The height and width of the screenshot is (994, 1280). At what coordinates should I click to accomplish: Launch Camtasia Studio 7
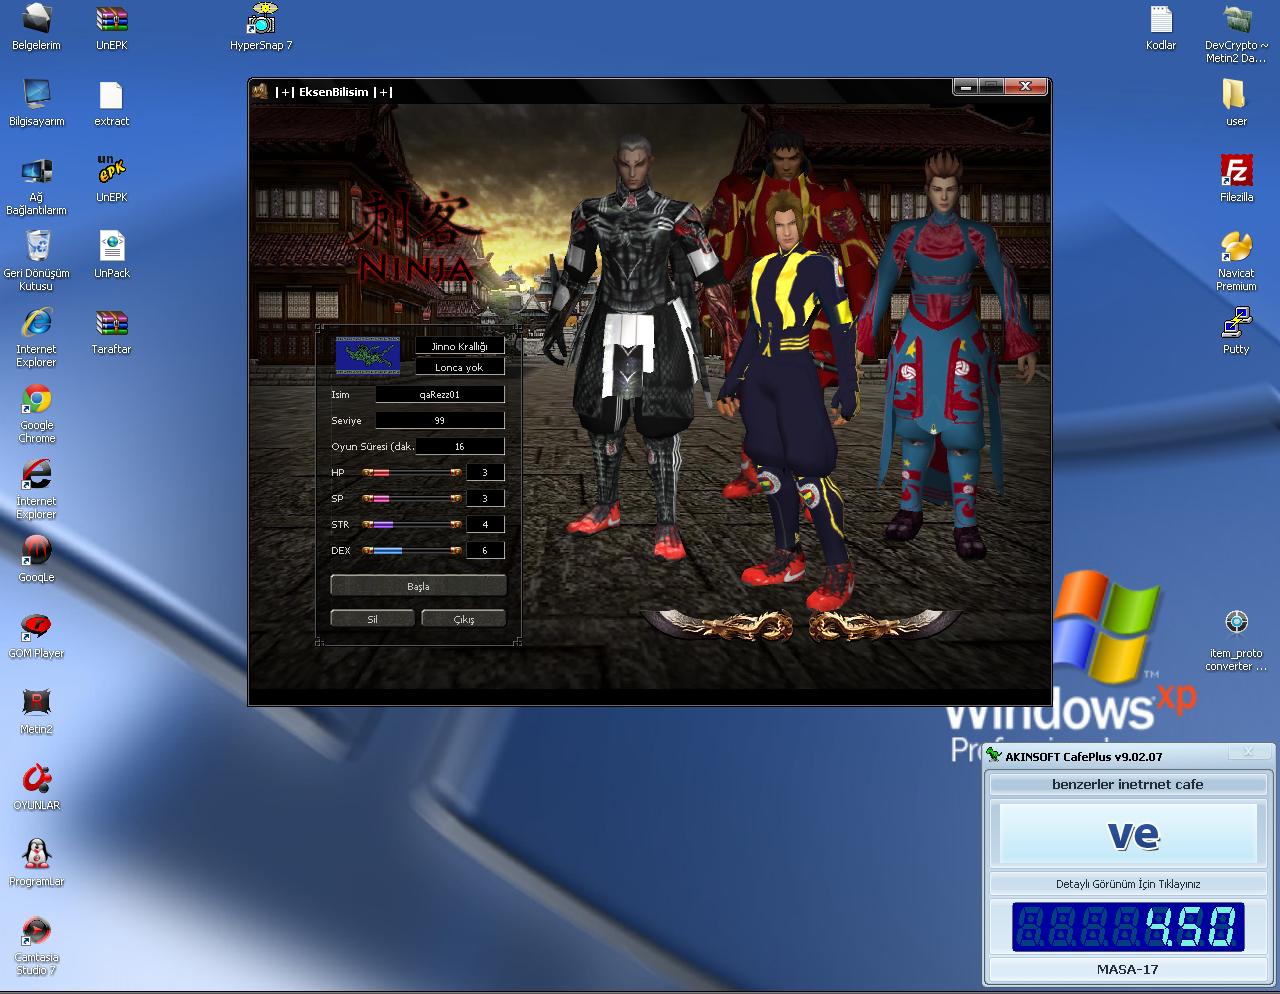(36, 946)
